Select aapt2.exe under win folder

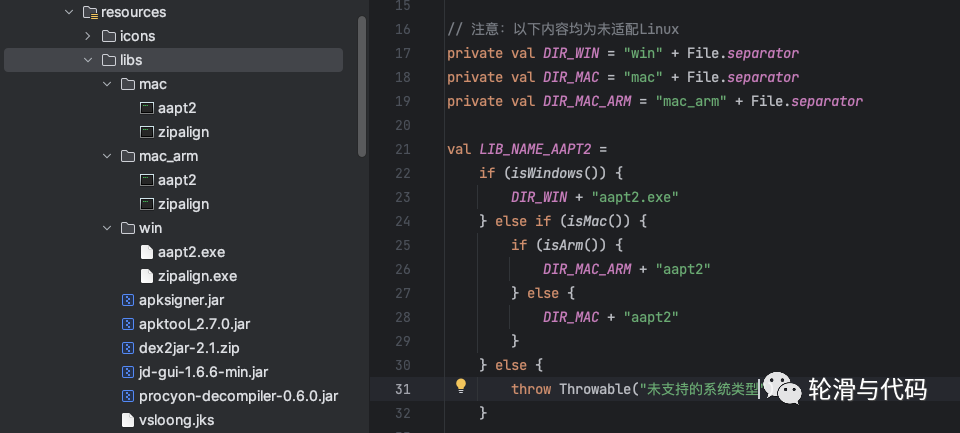coord(191,252)
